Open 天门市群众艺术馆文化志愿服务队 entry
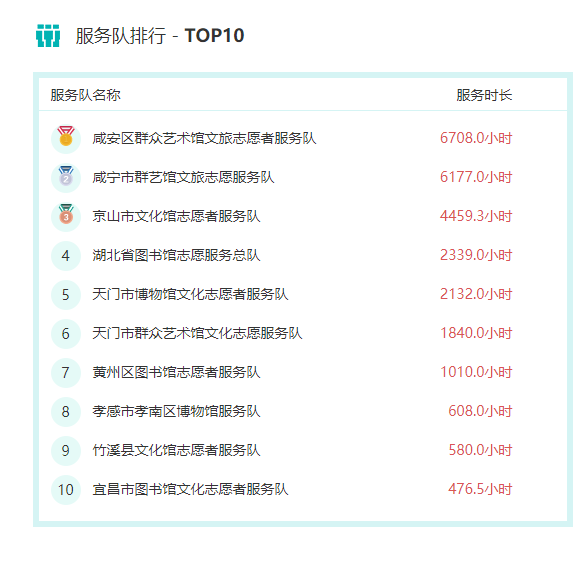Viewport: 583px width, 562px height. pos(197,333)
